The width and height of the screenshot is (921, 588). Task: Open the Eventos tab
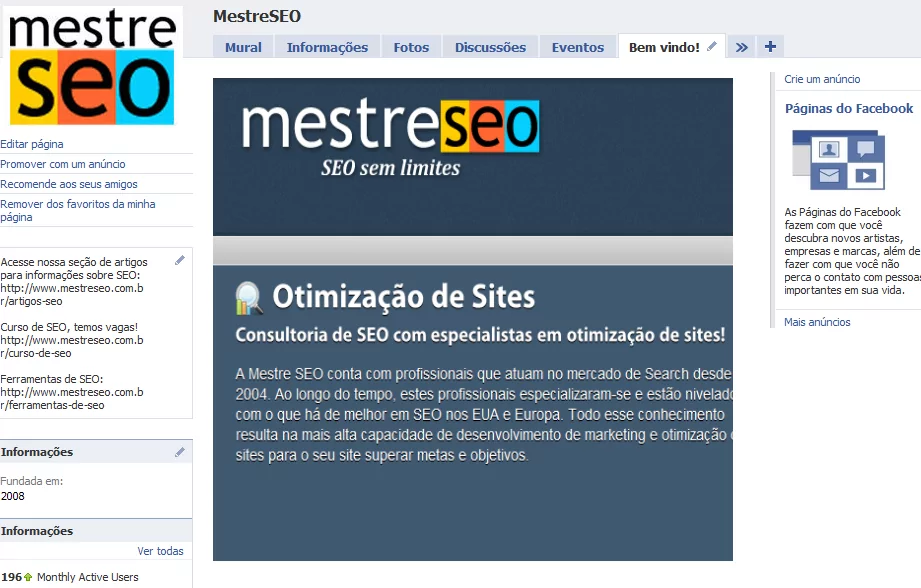(x=577, y=47)
